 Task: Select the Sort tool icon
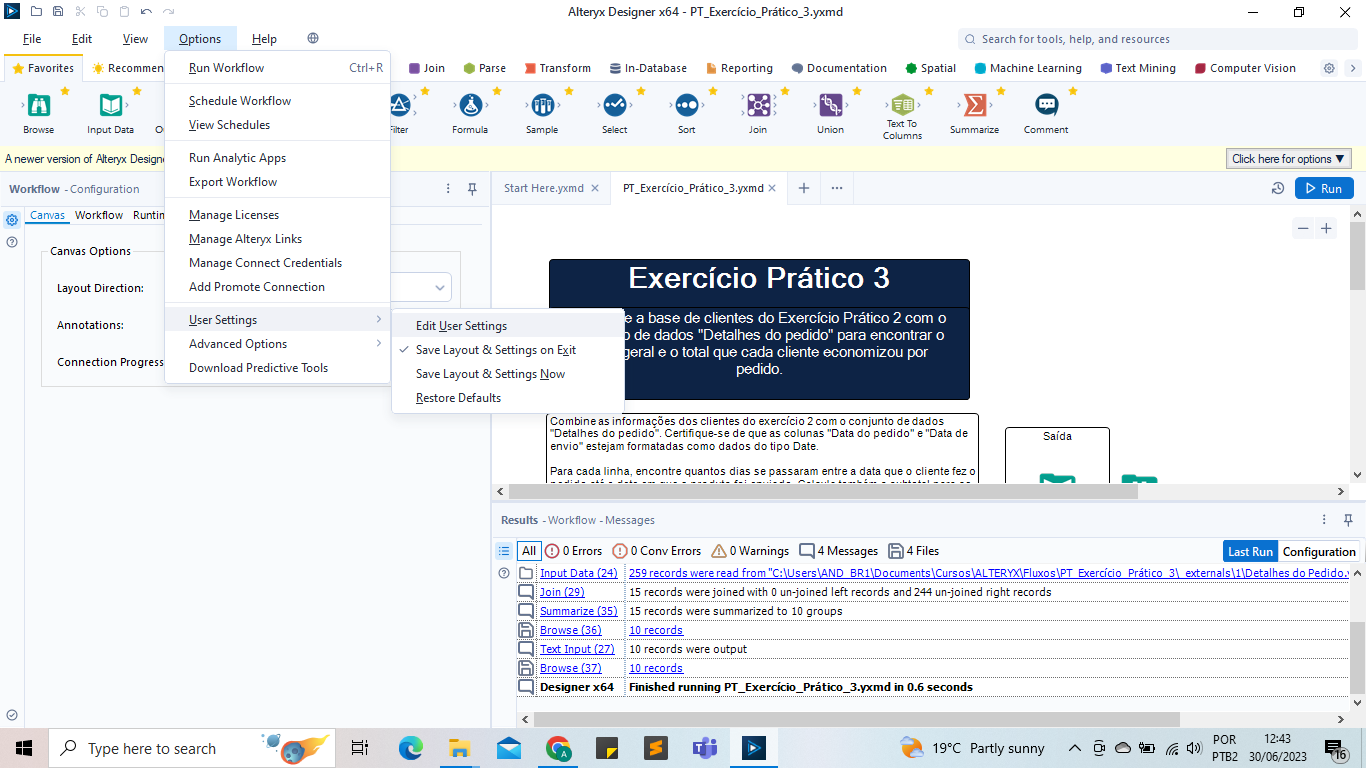pos(686,105)
